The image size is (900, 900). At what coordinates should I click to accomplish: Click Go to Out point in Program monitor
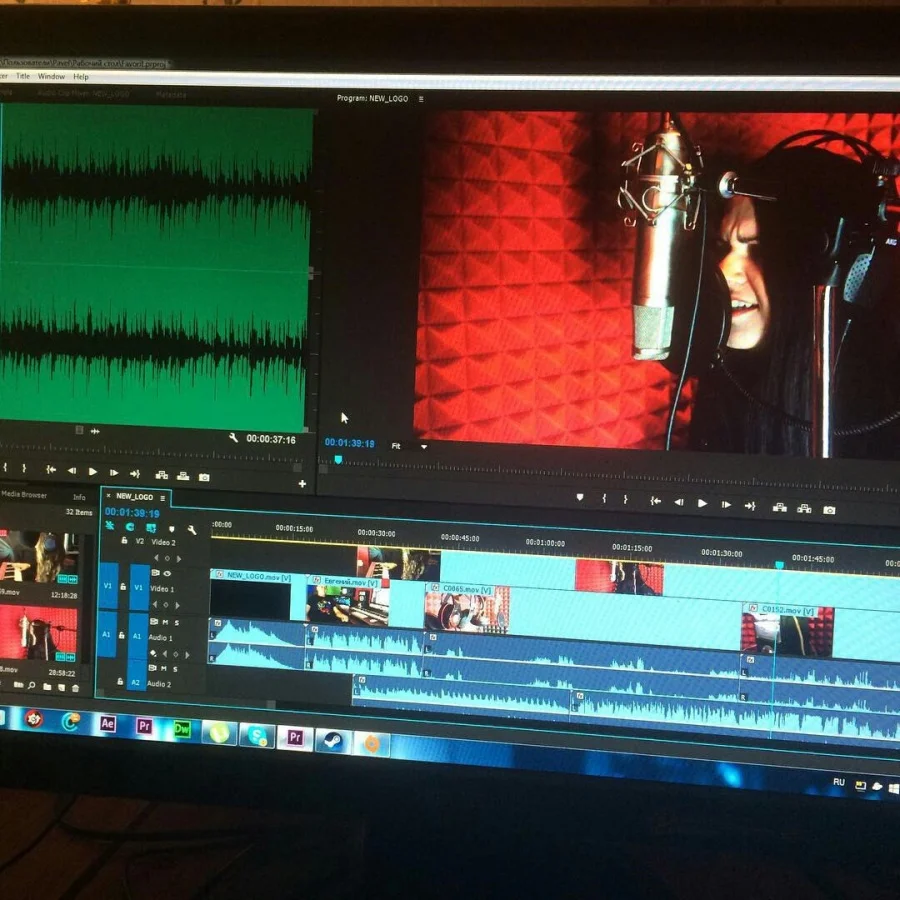click(x=749, y=505)
